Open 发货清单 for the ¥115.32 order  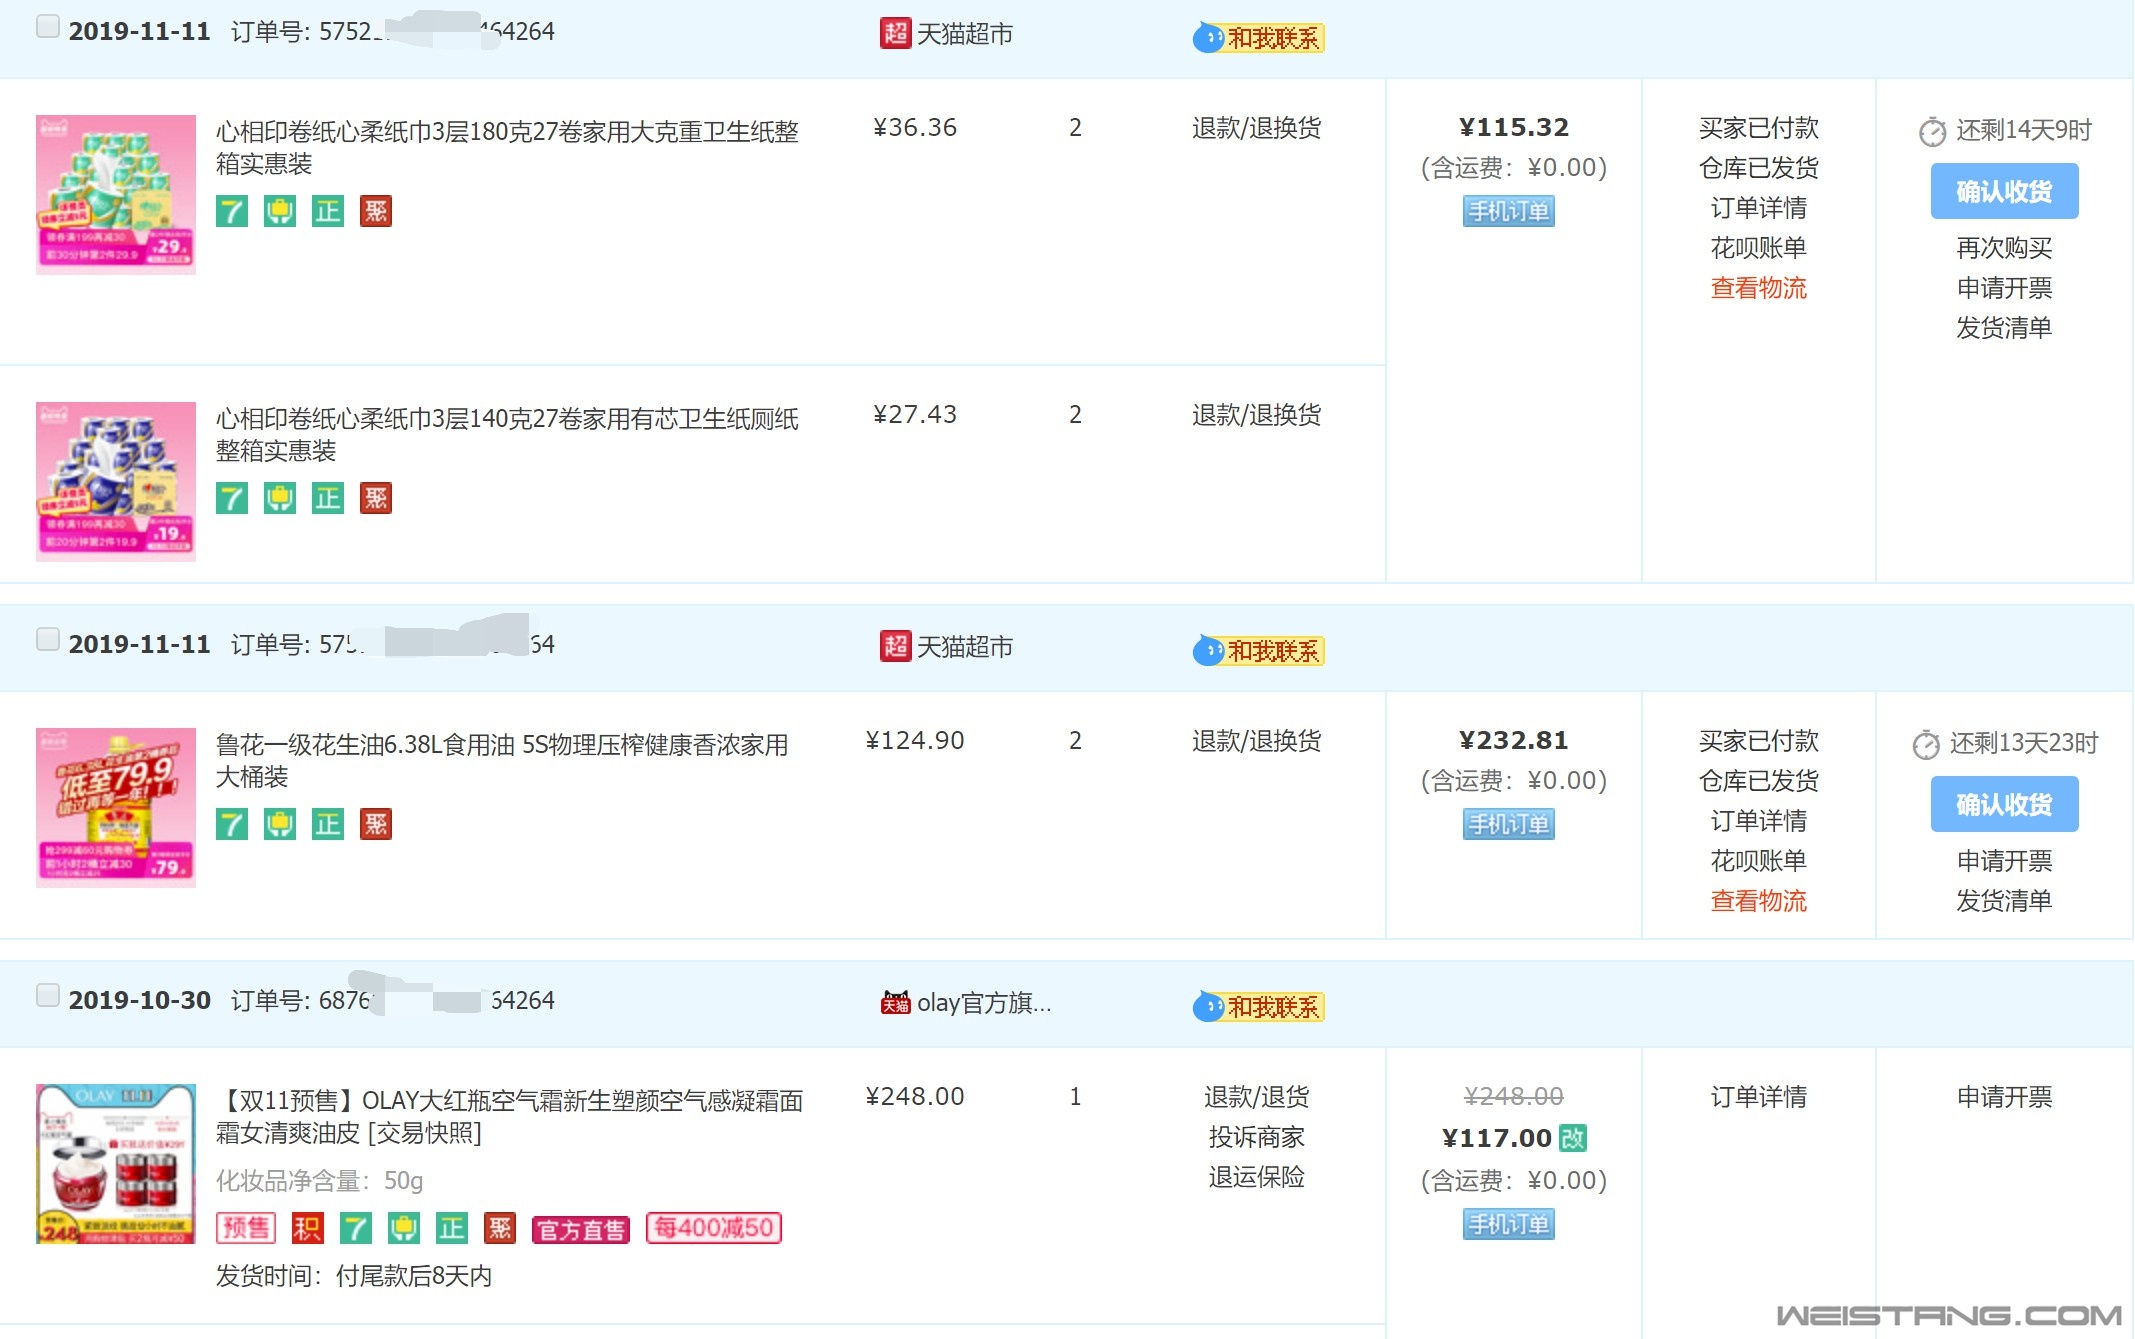tap(2005, 328)
